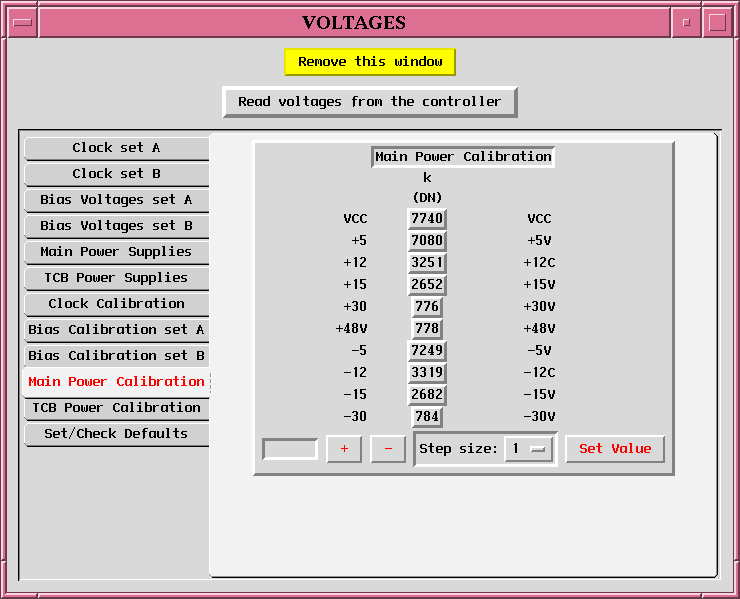Increase value with the red plus button

coord(344,449)
